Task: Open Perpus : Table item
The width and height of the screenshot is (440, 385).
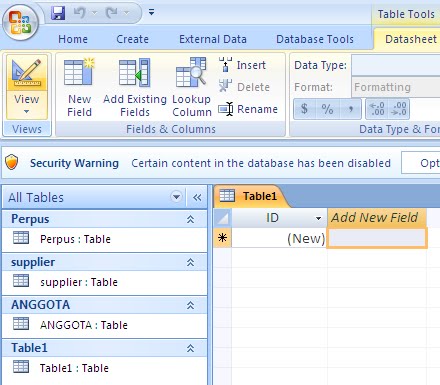Action: point(104,239)
